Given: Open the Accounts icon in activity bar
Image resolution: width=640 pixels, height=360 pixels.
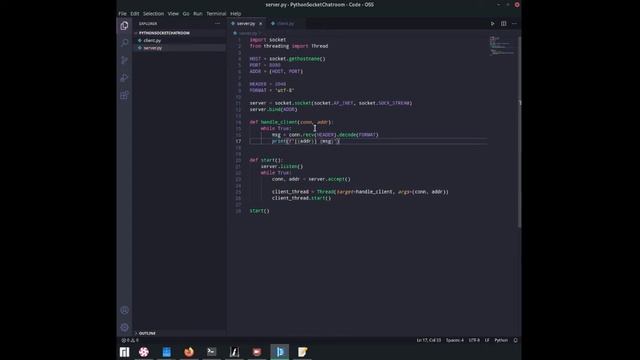Looking at the screenshot, I should coord(124,310).
